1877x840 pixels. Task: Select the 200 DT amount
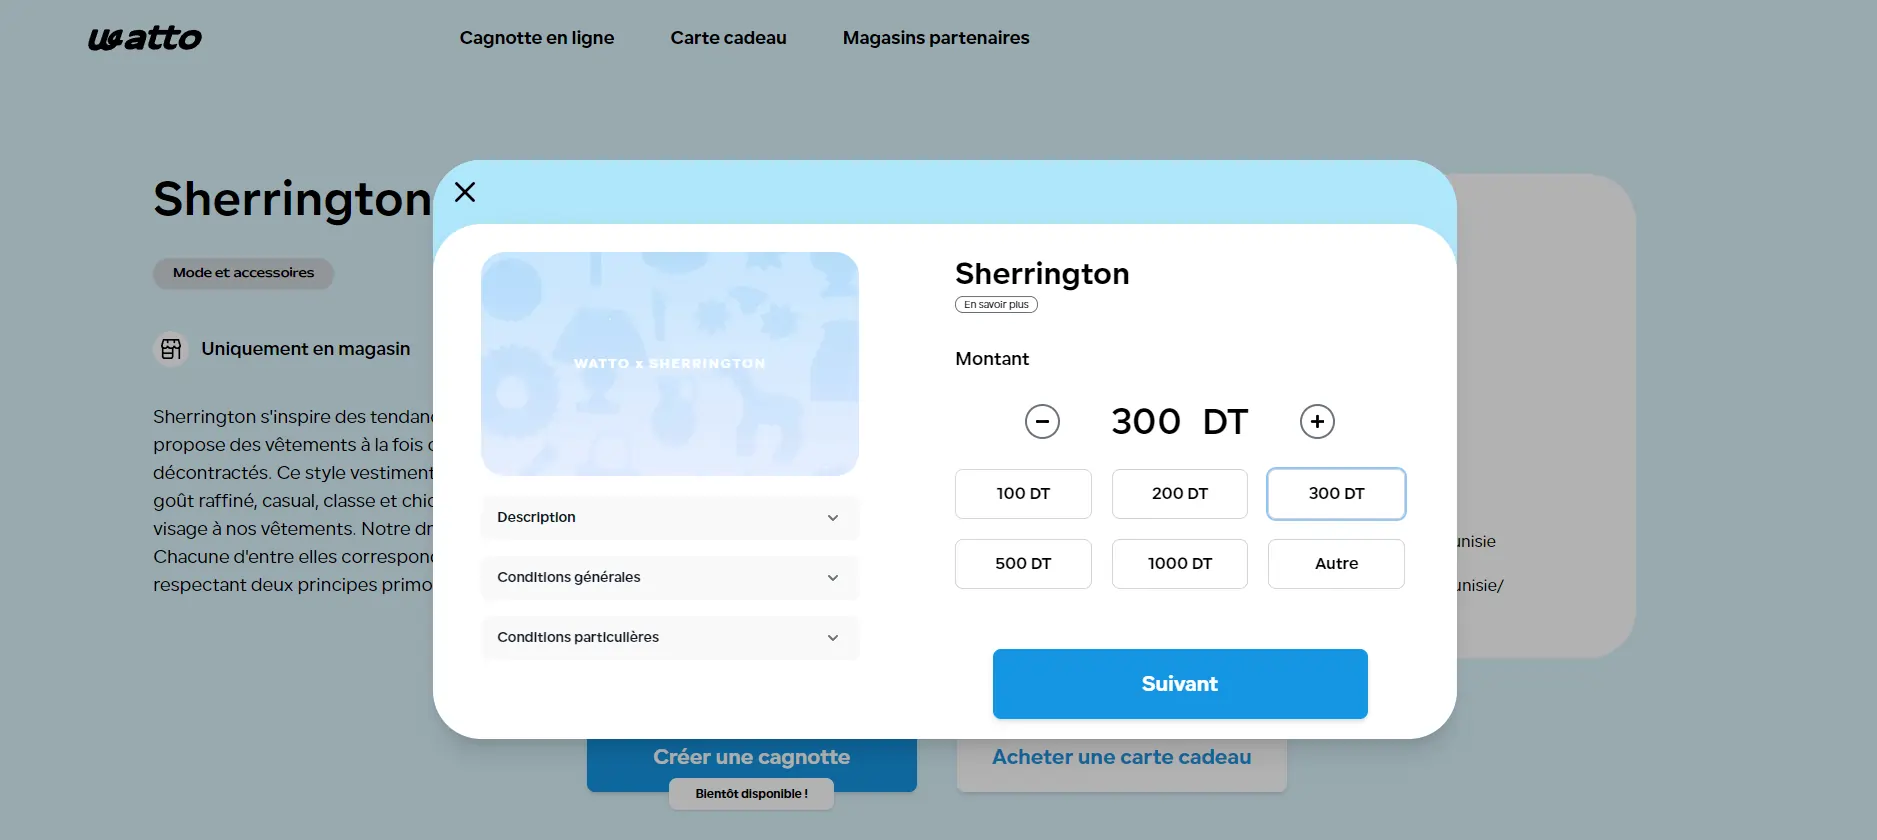point(1180,494)
